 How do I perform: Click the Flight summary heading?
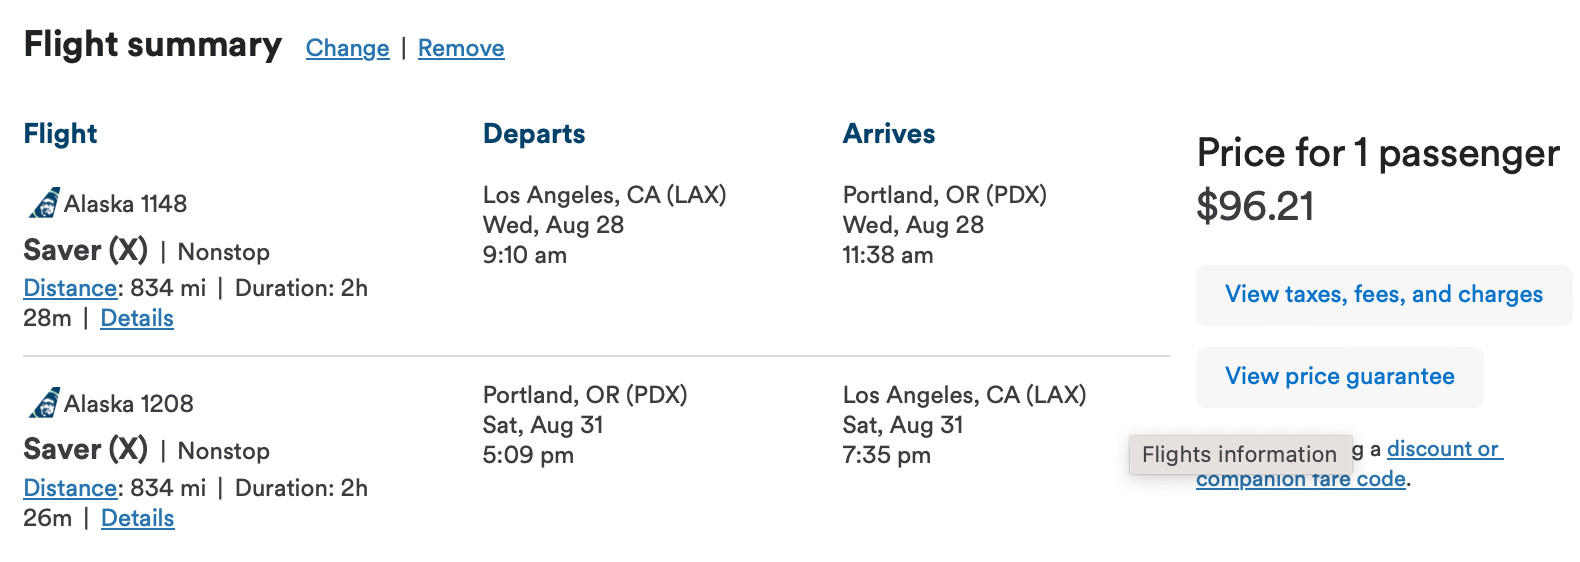(153, 45)
